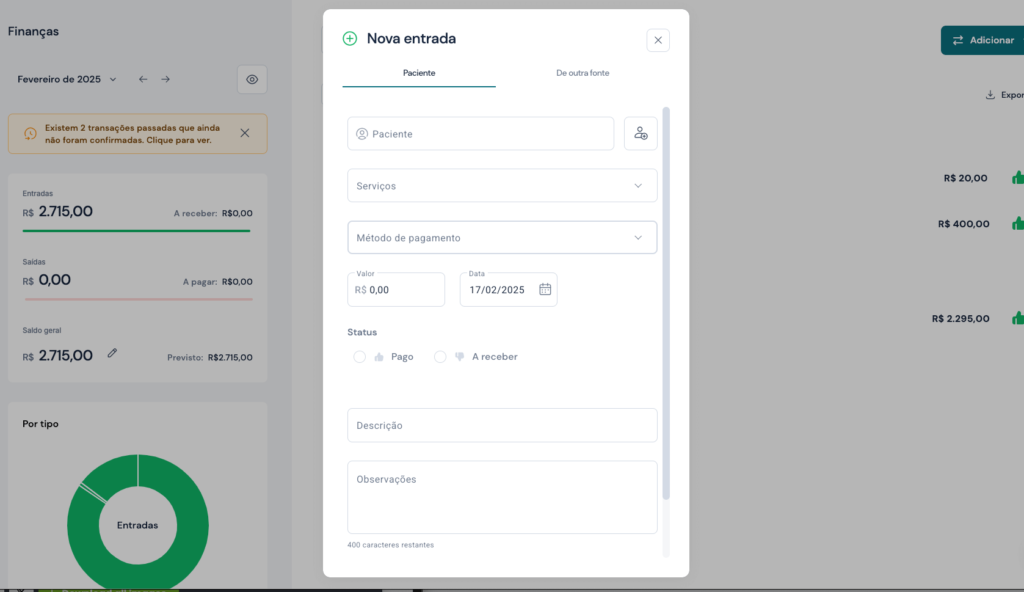Go to previous month with left arrow
1024x592 pixels.
143,79
